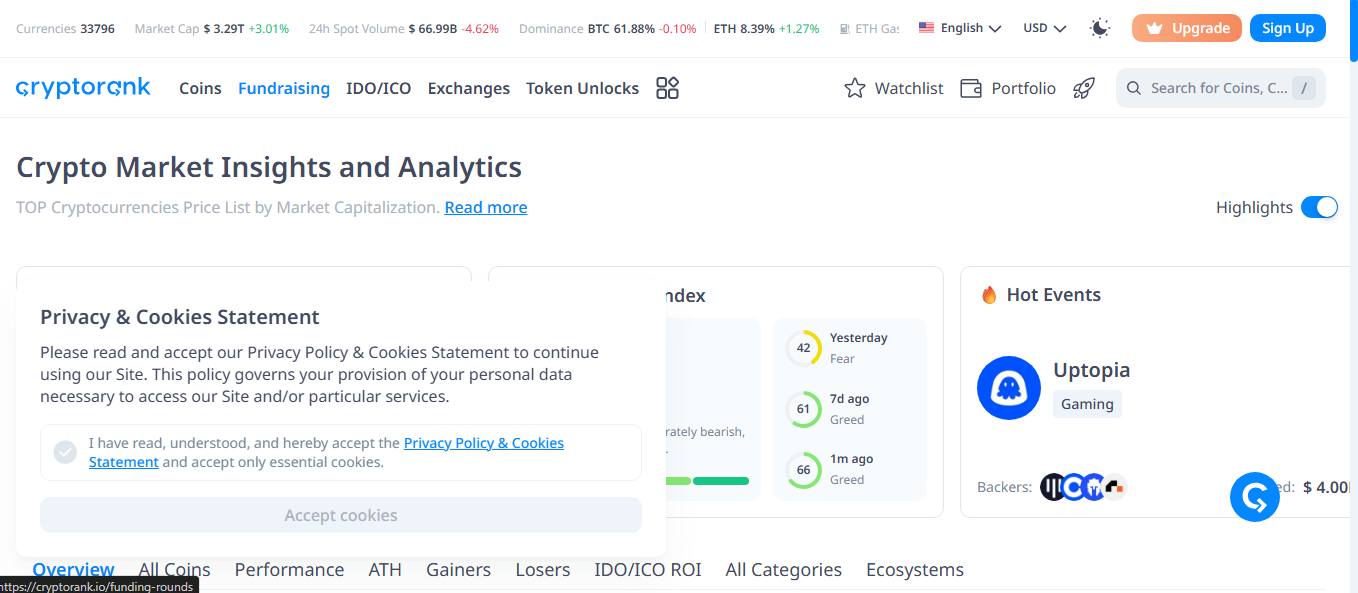1358x593 pixels.
Task: Switch to the All Categories tab
Action: 784,570
